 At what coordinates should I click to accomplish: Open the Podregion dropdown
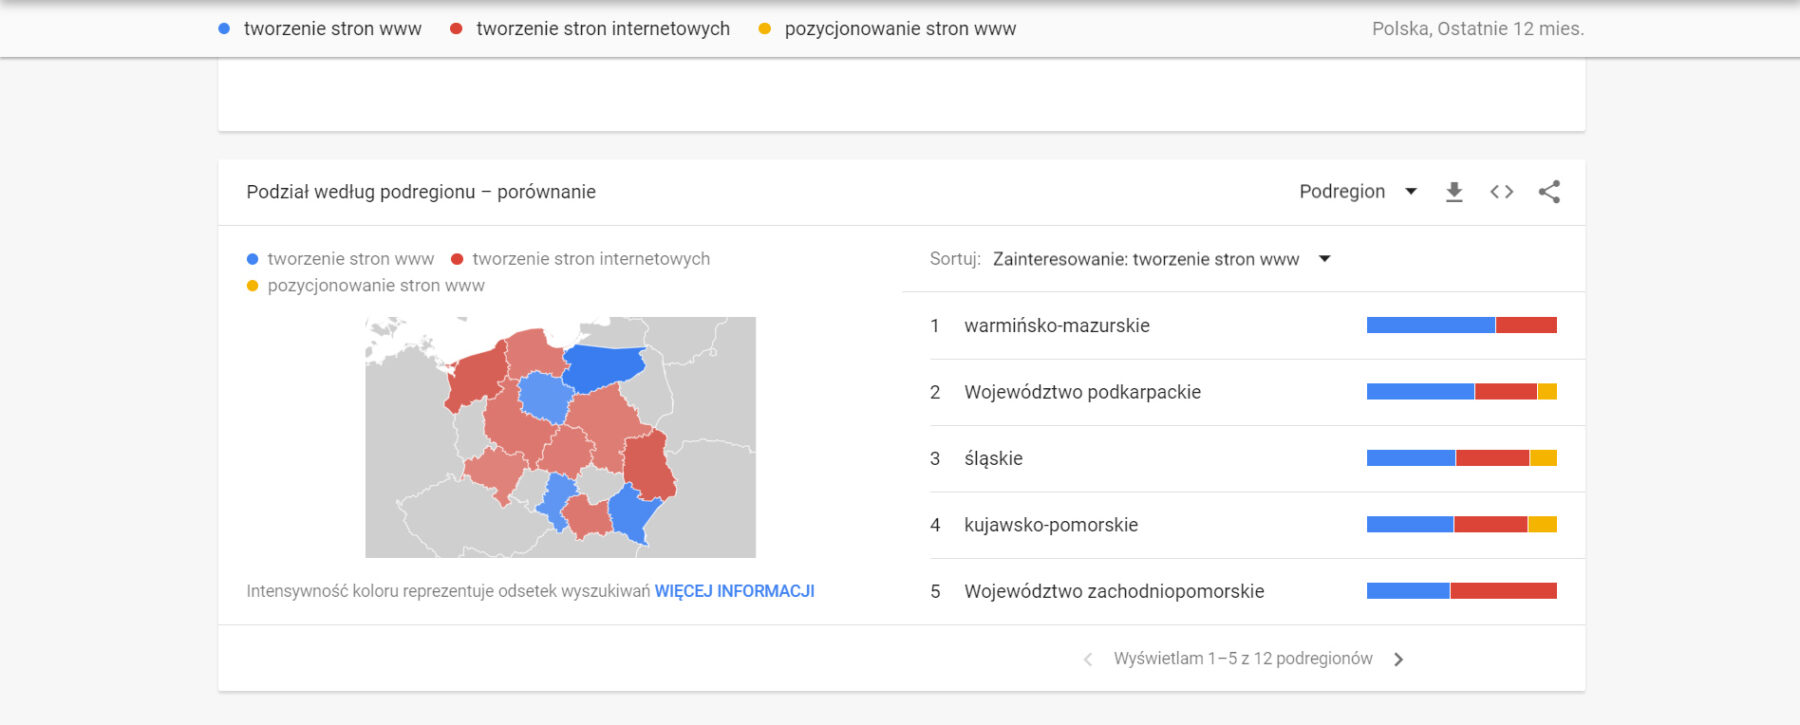click(x=1358, y=192)
